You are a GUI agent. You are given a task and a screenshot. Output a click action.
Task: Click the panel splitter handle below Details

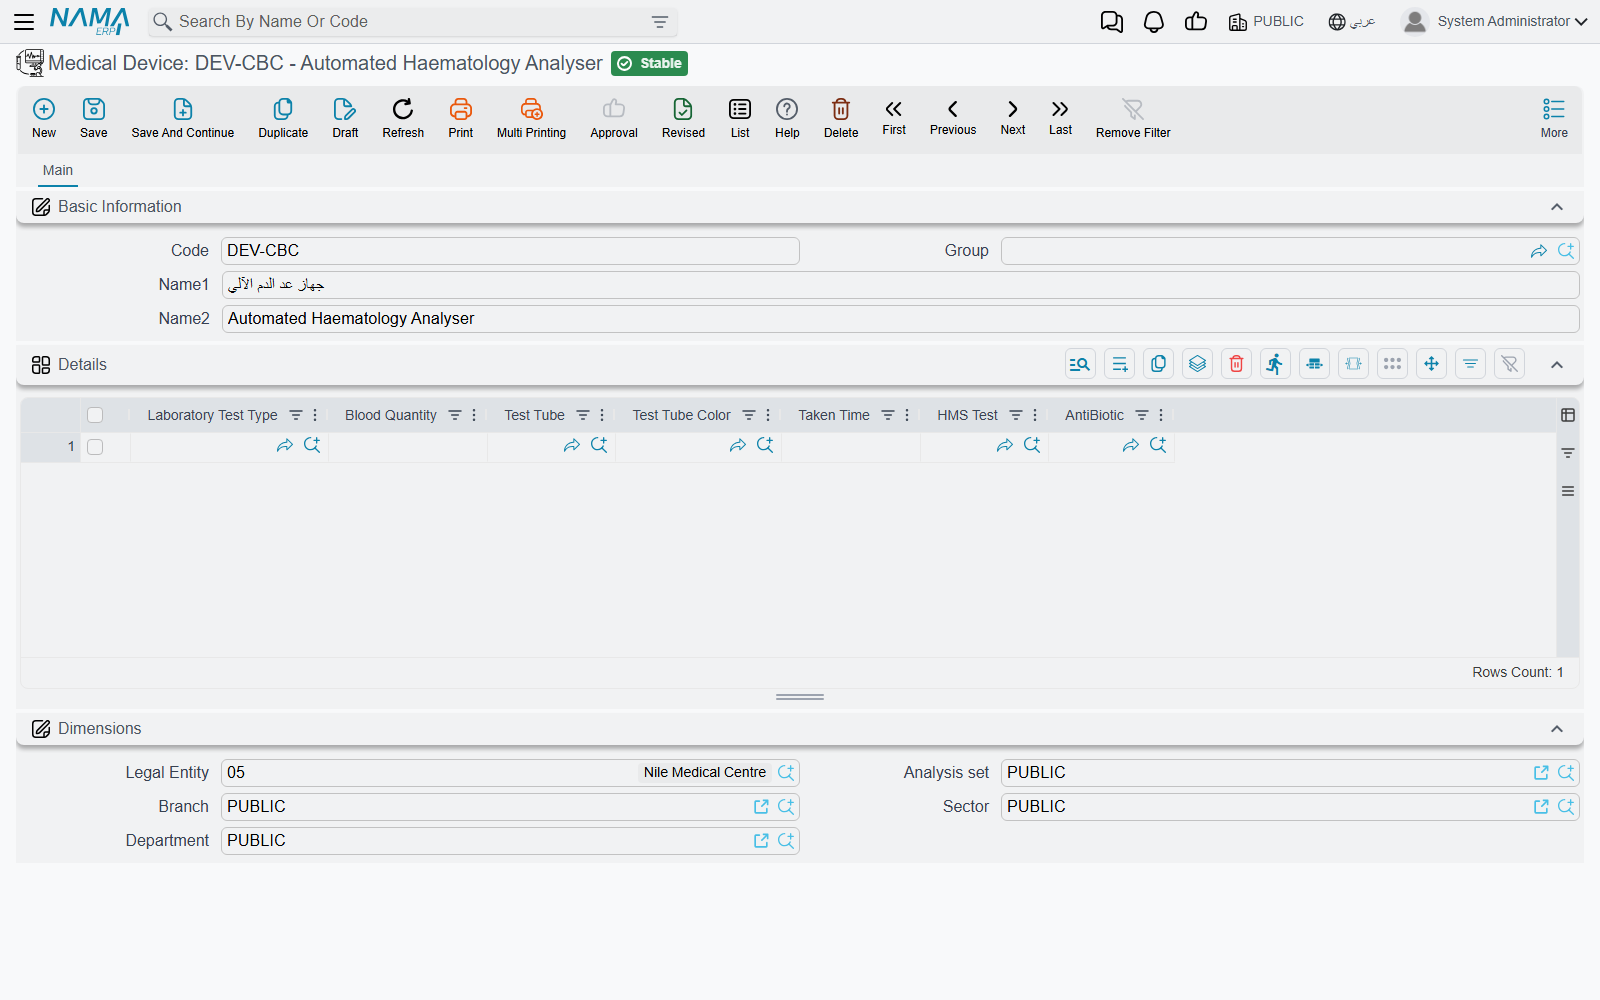[800, 697]
